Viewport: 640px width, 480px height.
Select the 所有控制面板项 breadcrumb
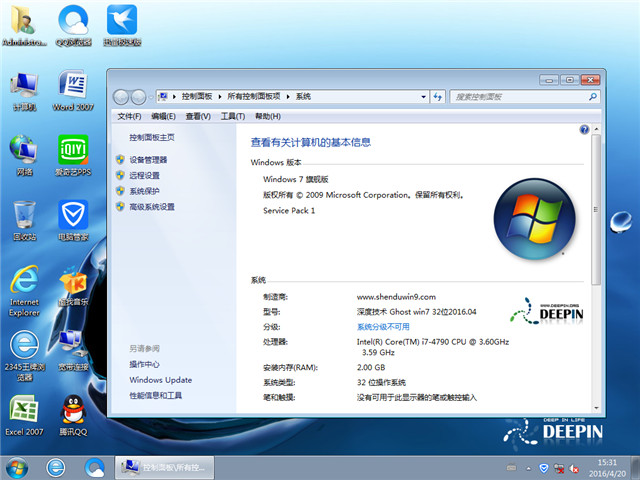254,97
